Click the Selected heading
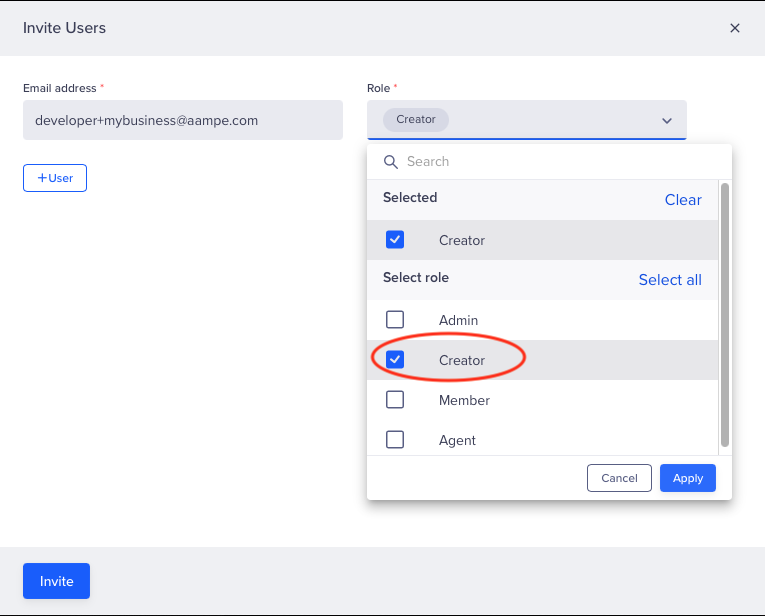The height and width of the screenshot is (616, 765). (410, 198)
